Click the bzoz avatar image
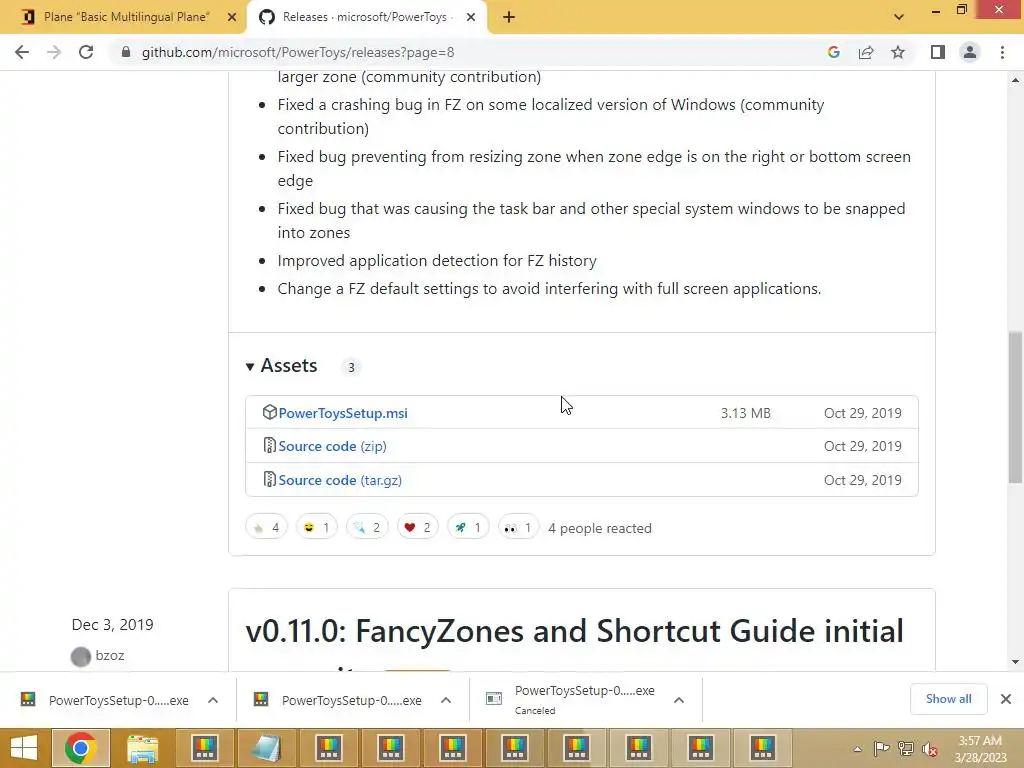 point(81,656)
